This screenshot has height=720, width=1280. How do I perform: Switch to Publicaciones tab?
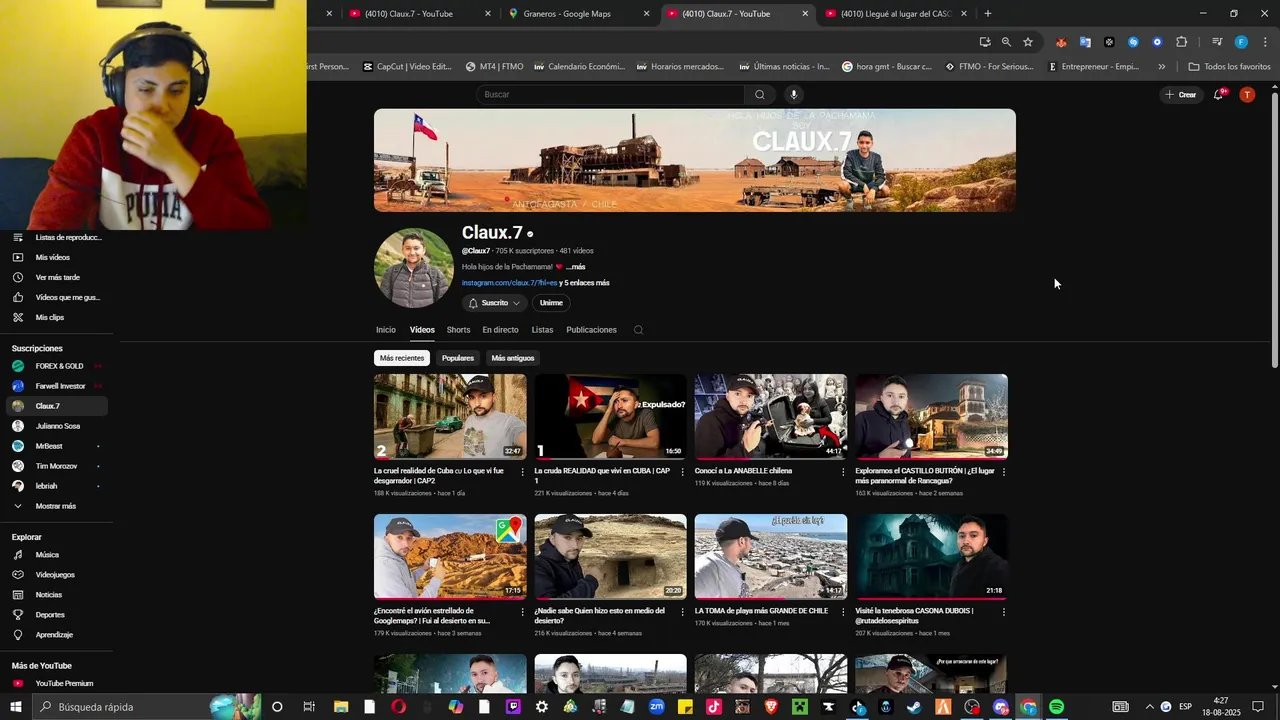[x=591, y=330]
